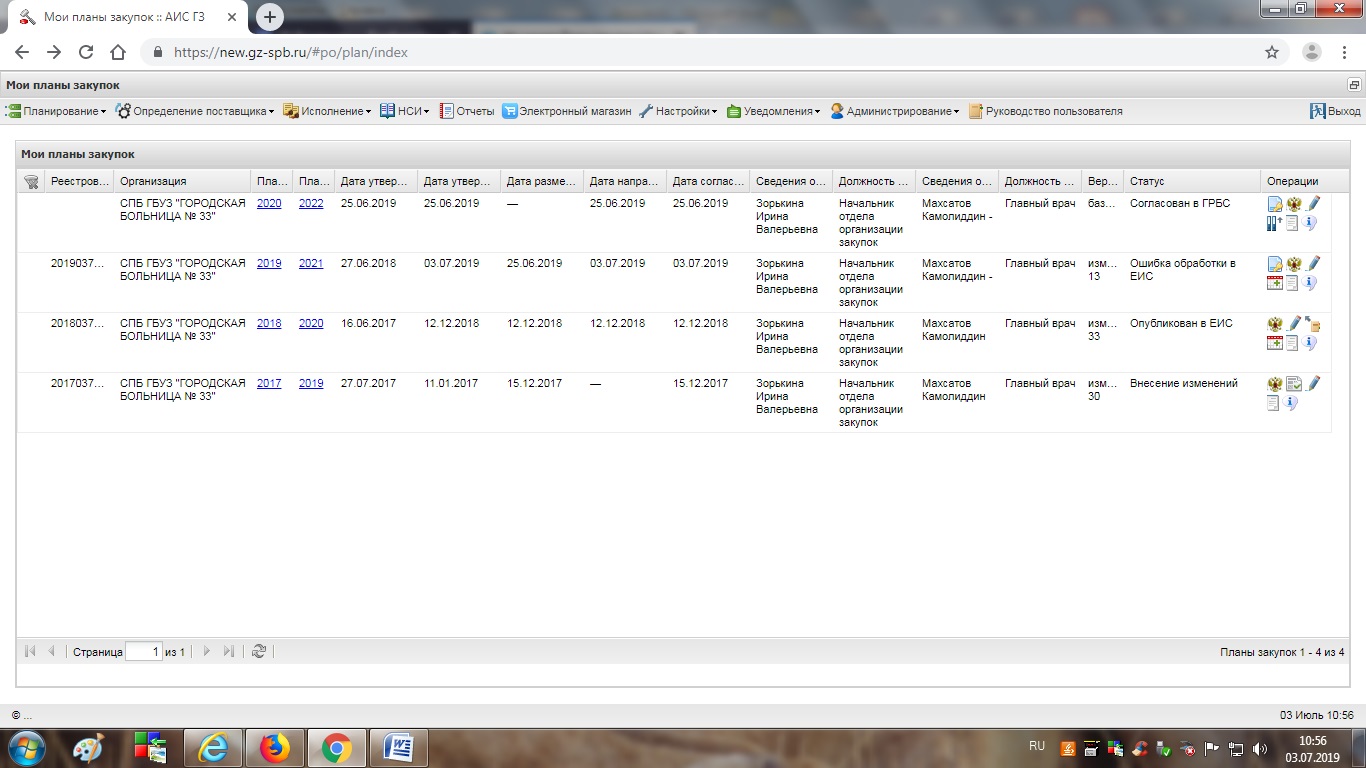Open Руководство пользователя
This screenshot has width=1366, height=768.
click(x=1045, y=111)
